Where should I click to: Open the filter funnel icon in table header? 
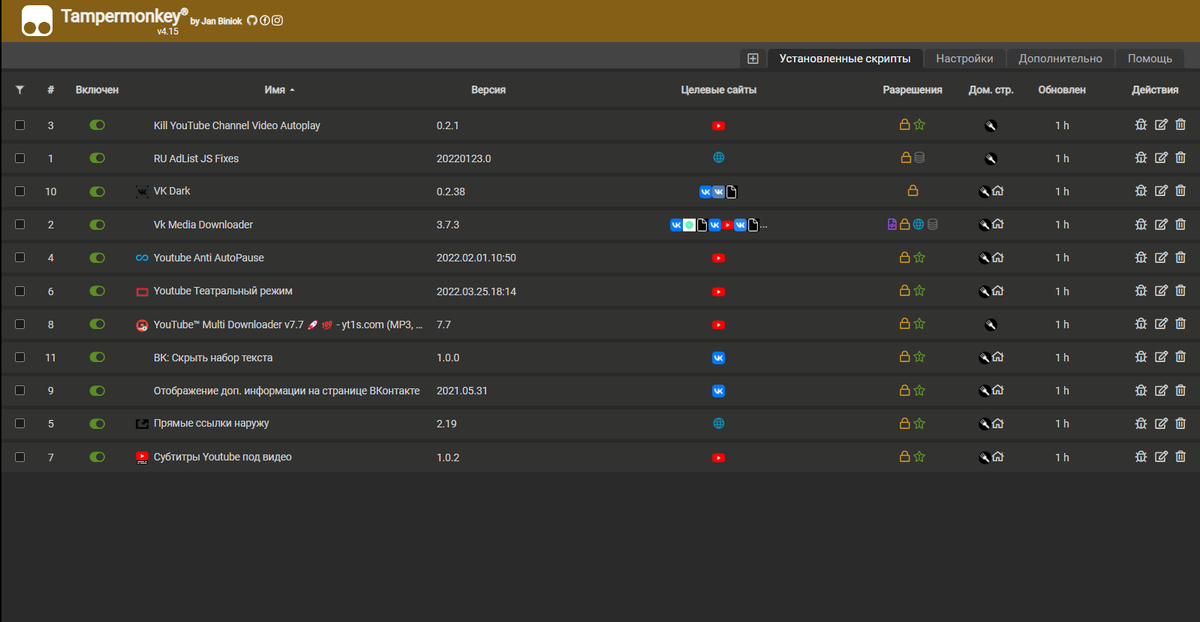(x=20, y=90)
